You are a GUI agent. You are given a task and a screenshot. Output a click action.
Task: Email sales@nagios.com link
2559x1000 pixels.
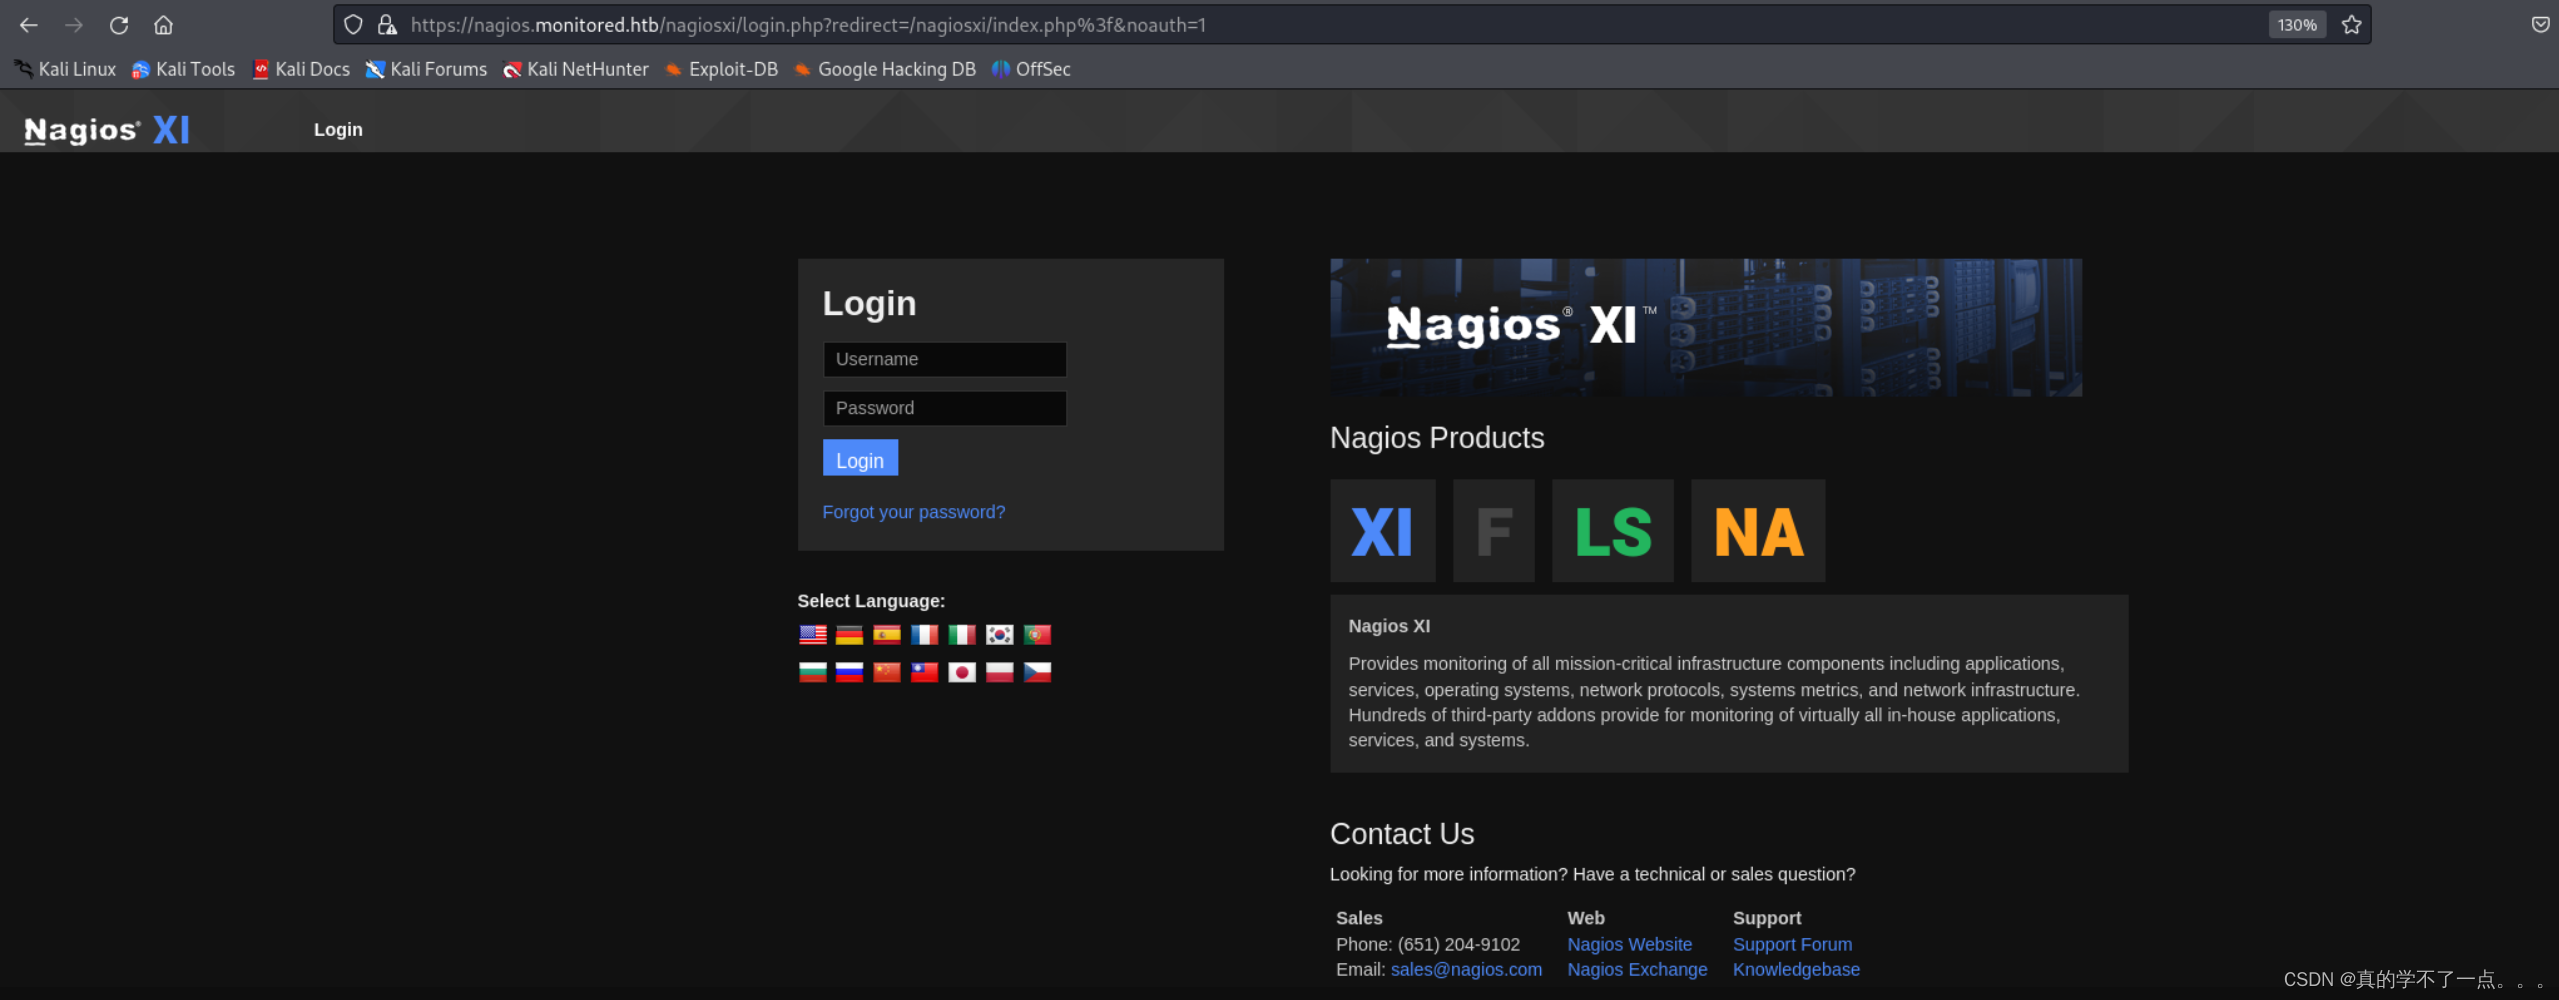click(x=1466, y=969)
